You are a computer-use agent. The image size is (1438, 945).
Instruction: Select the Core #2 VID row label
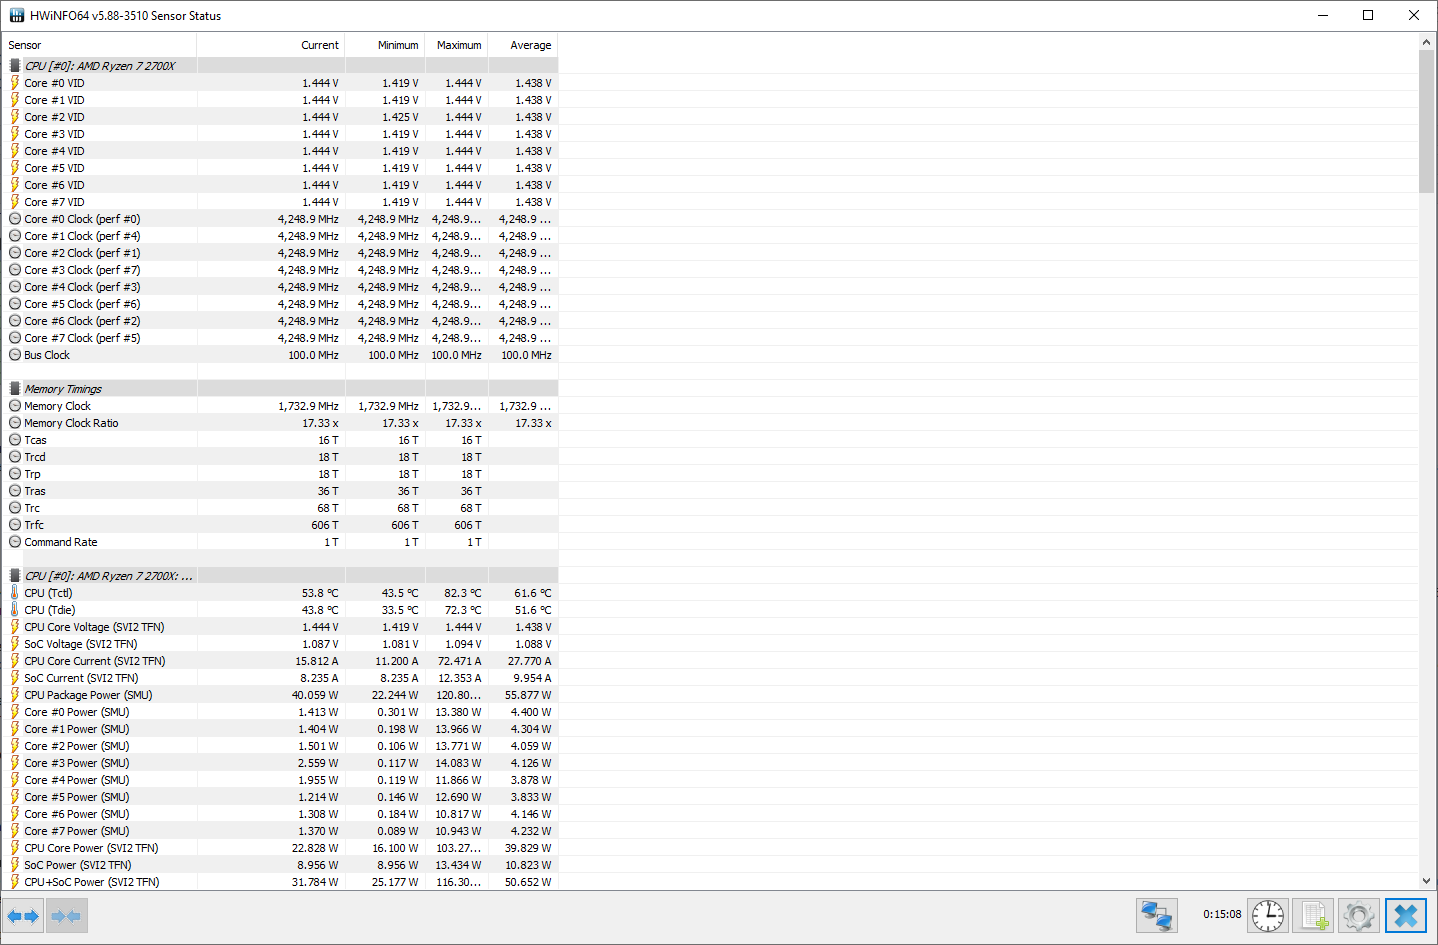click(x=54, y=117)
